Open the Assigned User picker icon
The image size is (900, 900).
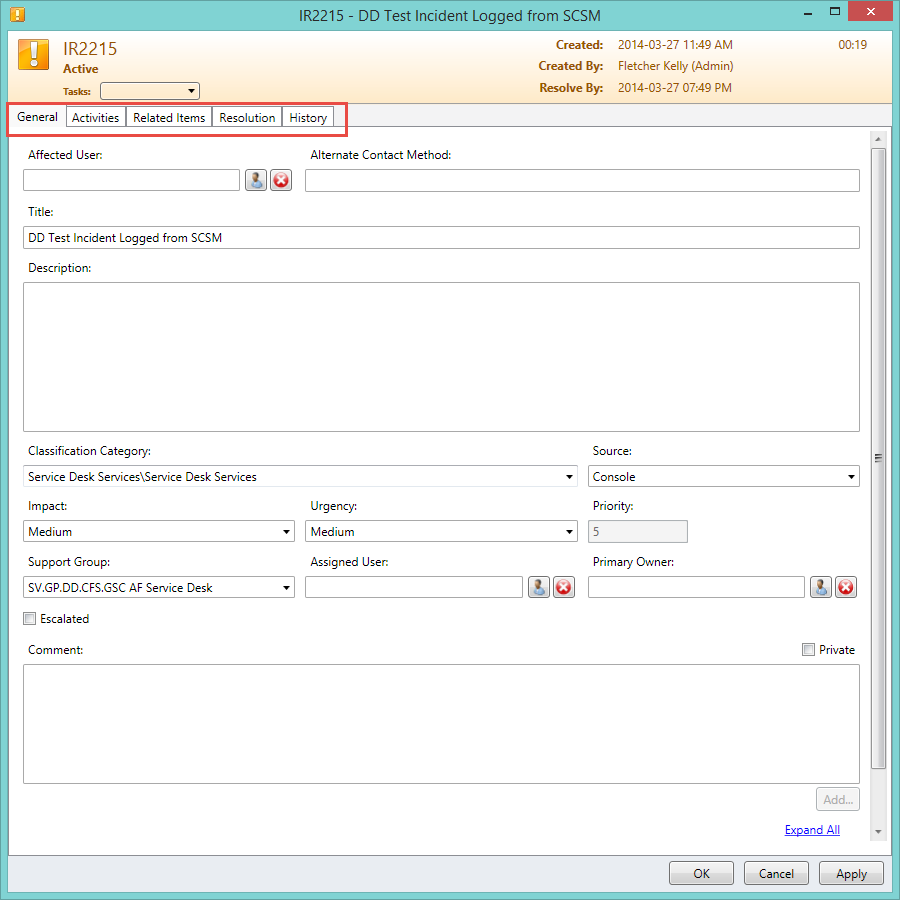539,587
